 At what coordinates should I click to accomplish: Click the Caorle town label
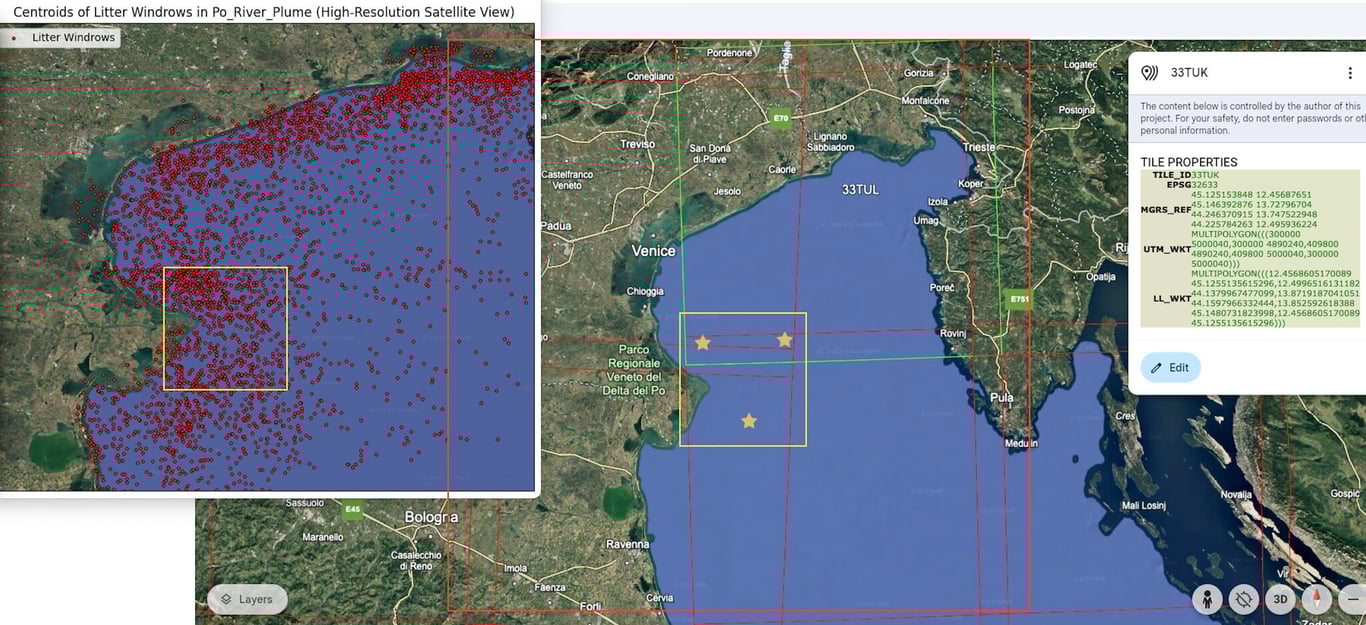click(x=782, y=170)
